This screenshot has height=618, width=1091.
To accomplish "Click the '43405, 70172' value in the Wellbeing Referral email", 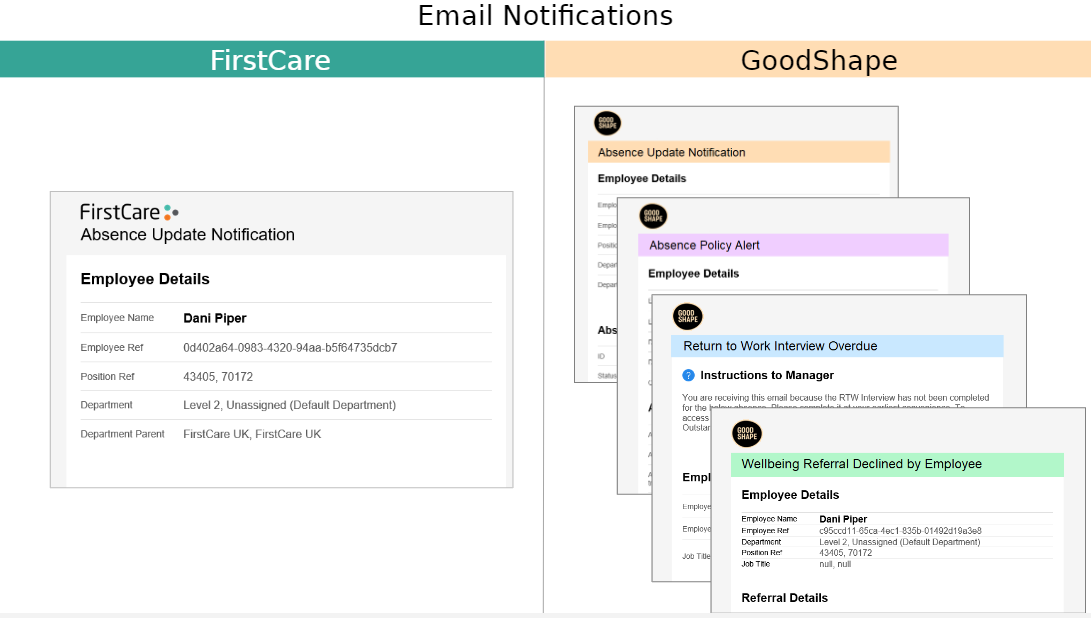I will [845, 553].
